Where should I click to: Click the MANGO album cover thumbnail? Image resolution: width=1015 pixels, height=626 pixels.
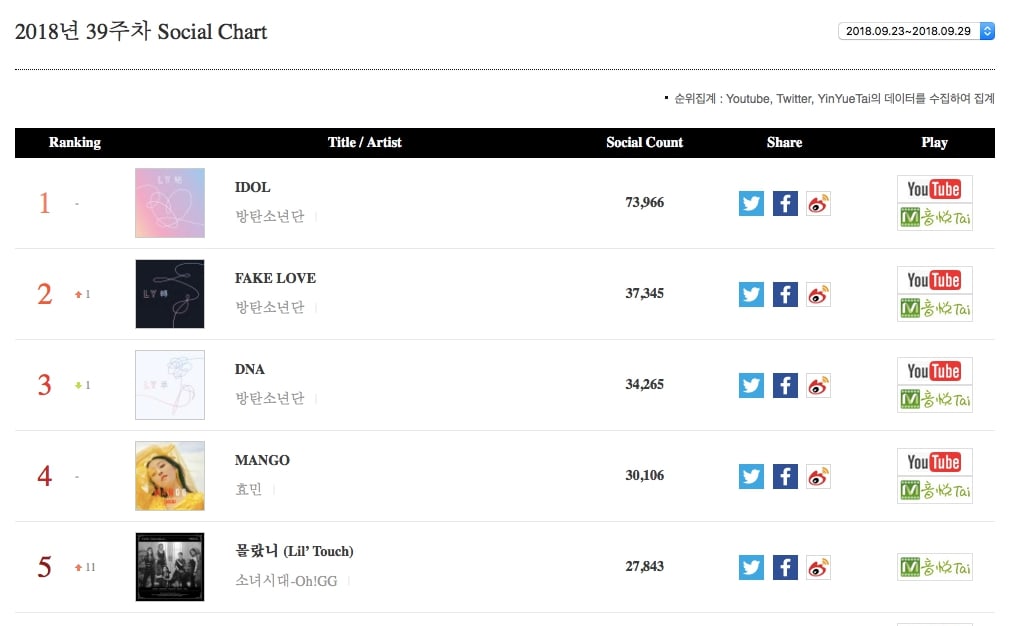[x=170, y=476]
